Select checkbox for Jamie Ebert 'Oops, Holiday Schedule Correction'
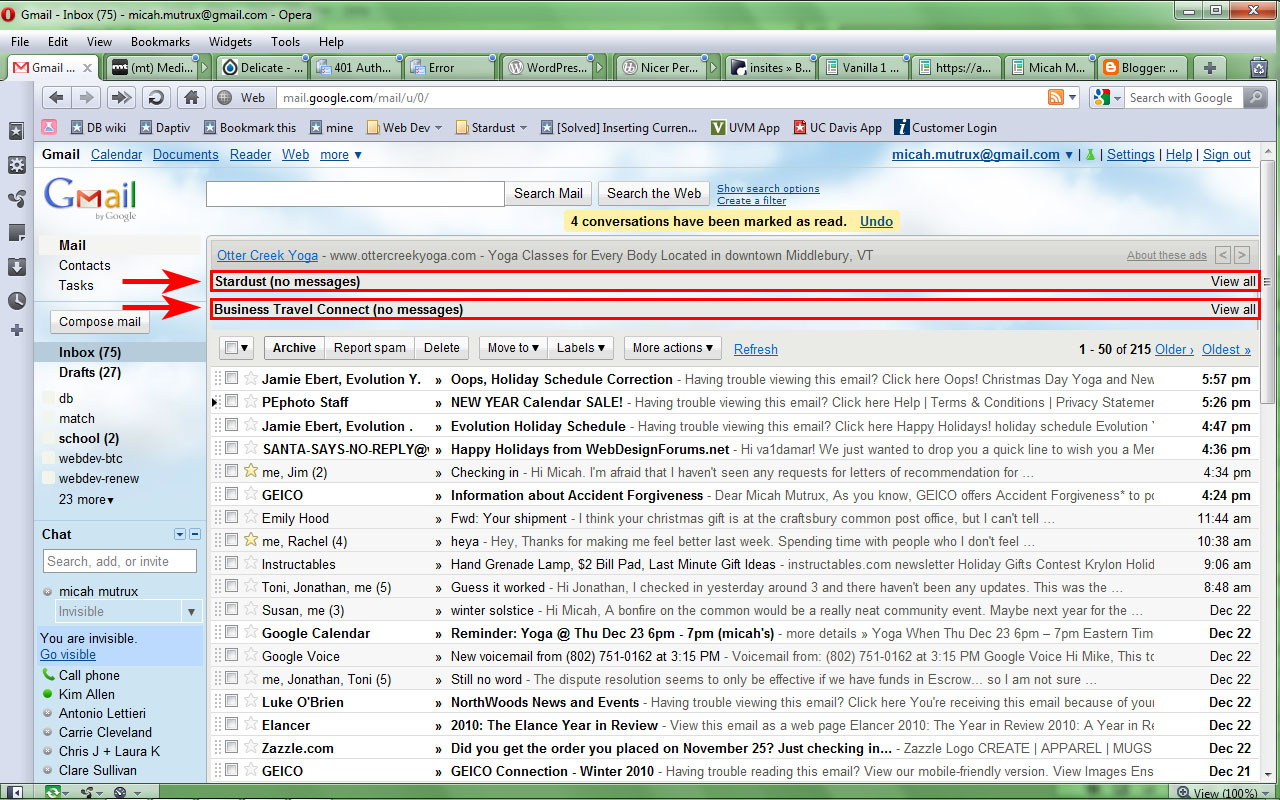The image size is (1280, 800). 231,378
